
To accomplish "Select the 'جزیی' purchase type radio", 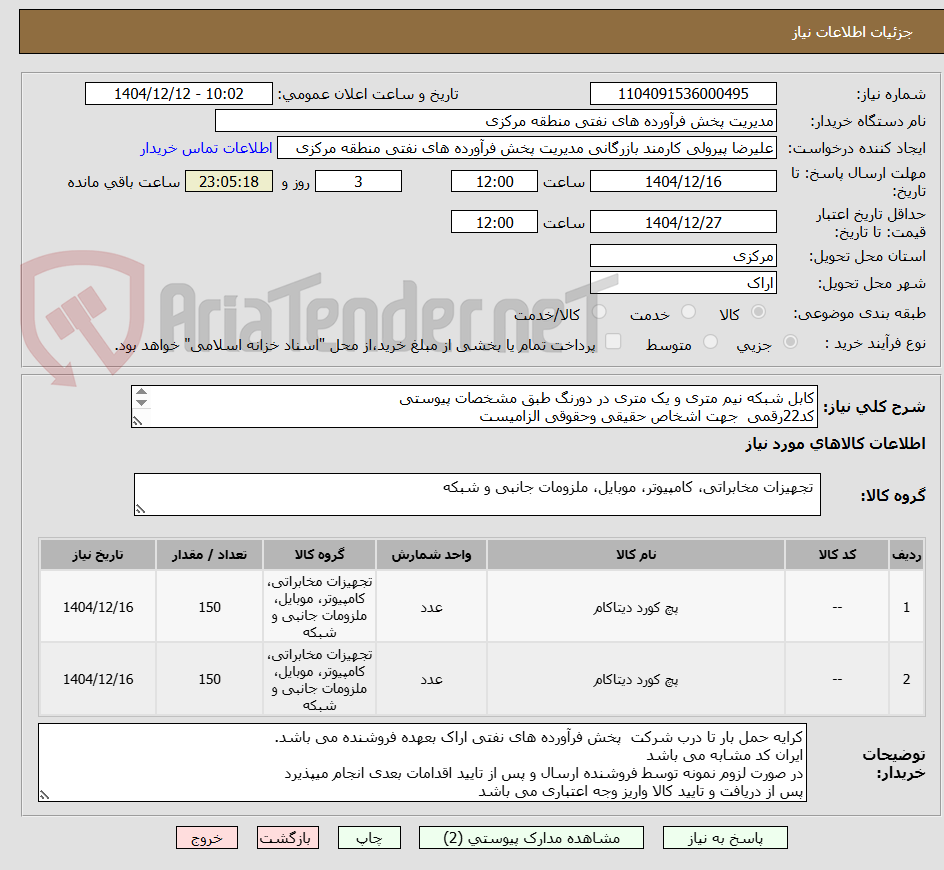I will 790,342.
